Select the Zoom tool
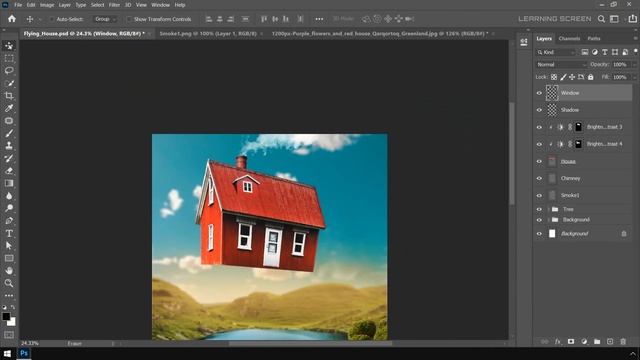This screenshot has height=360, width=640. 9,283
